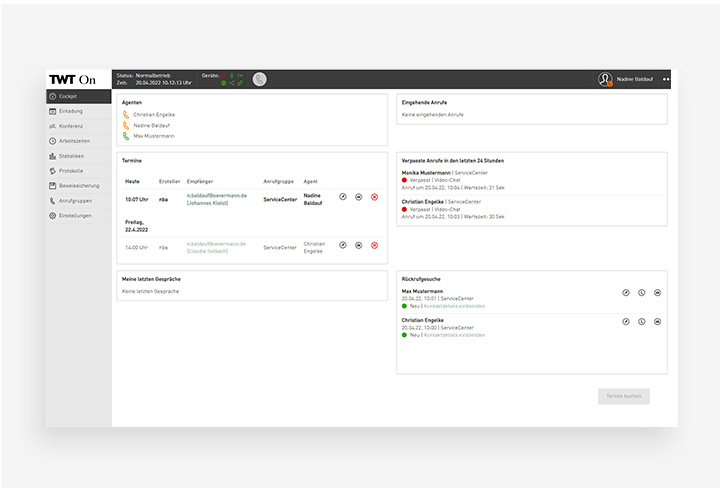Click the TWT On logo

pos(73,79)
